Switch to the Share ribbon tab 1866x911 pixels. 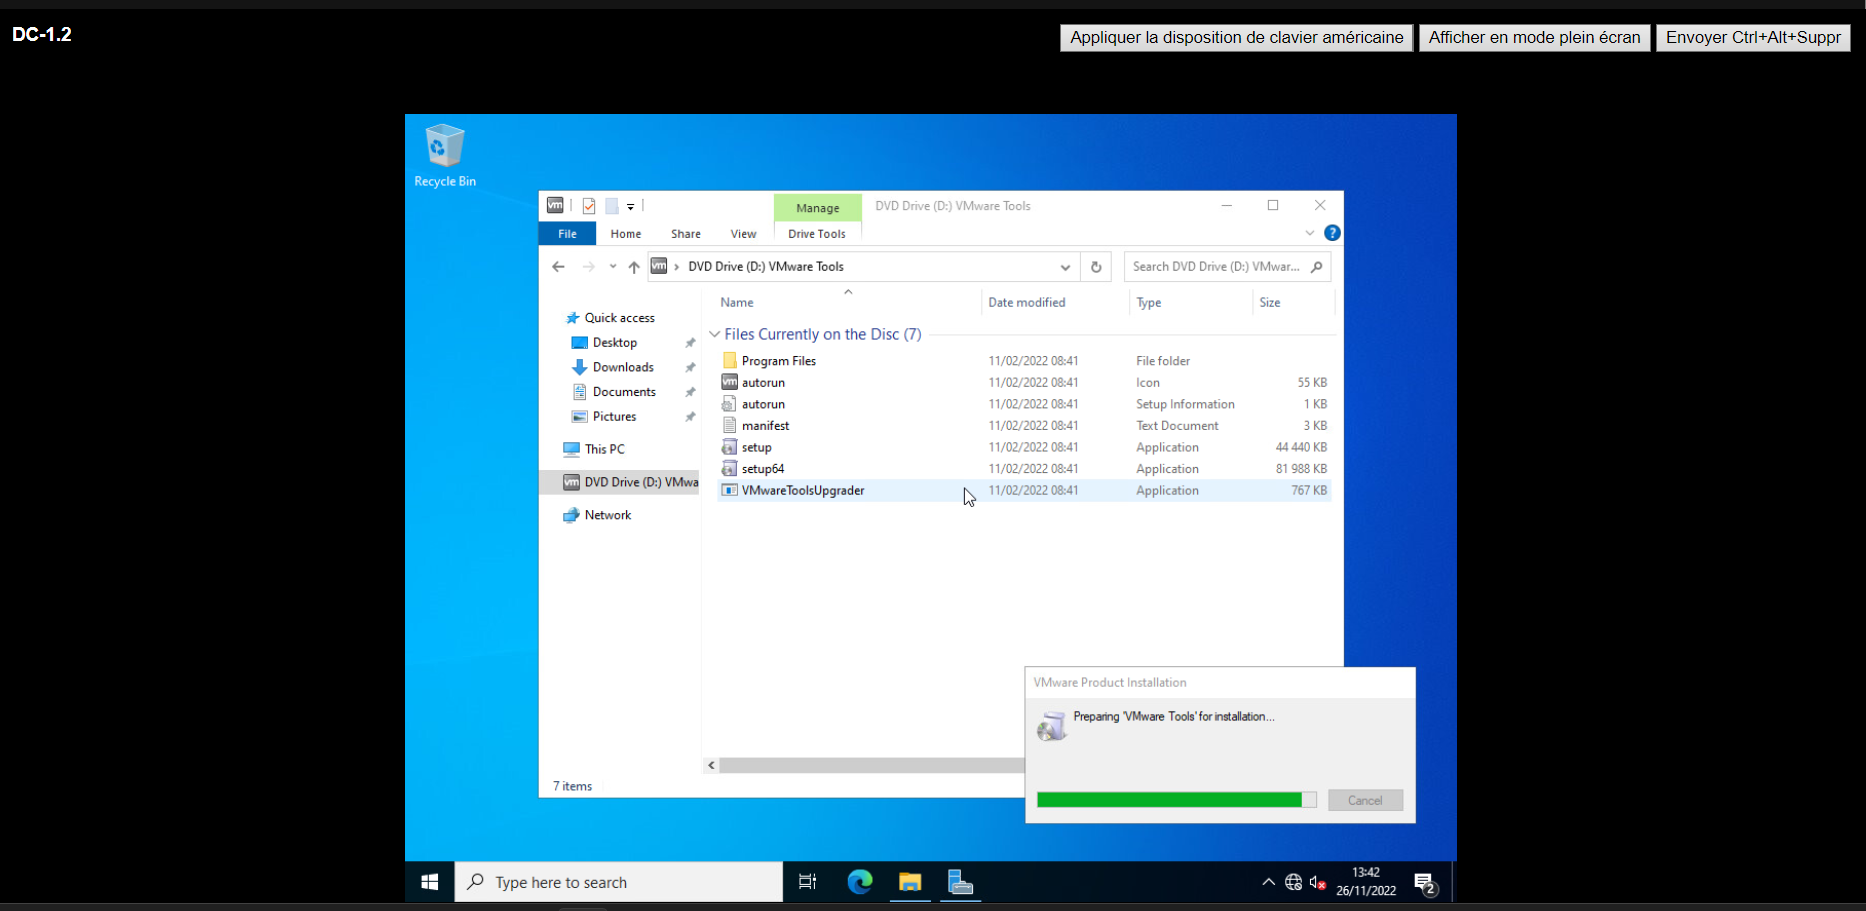pyautogui.click(x=686, y=234)
